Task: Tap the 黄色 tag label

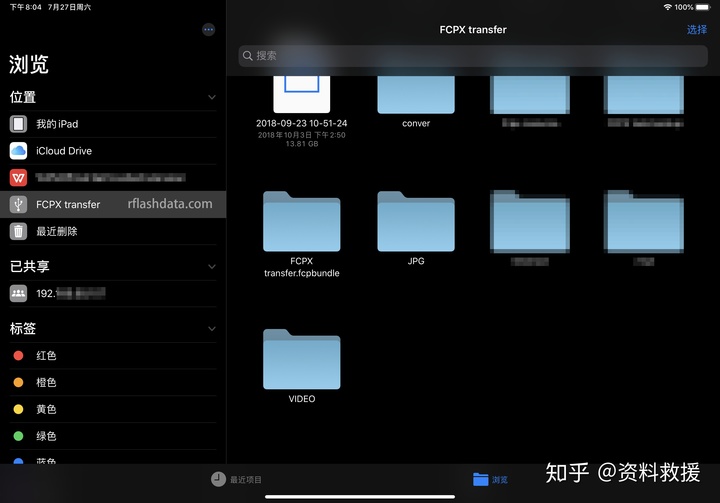Action: pyautogui.click(x=46, y=409)
